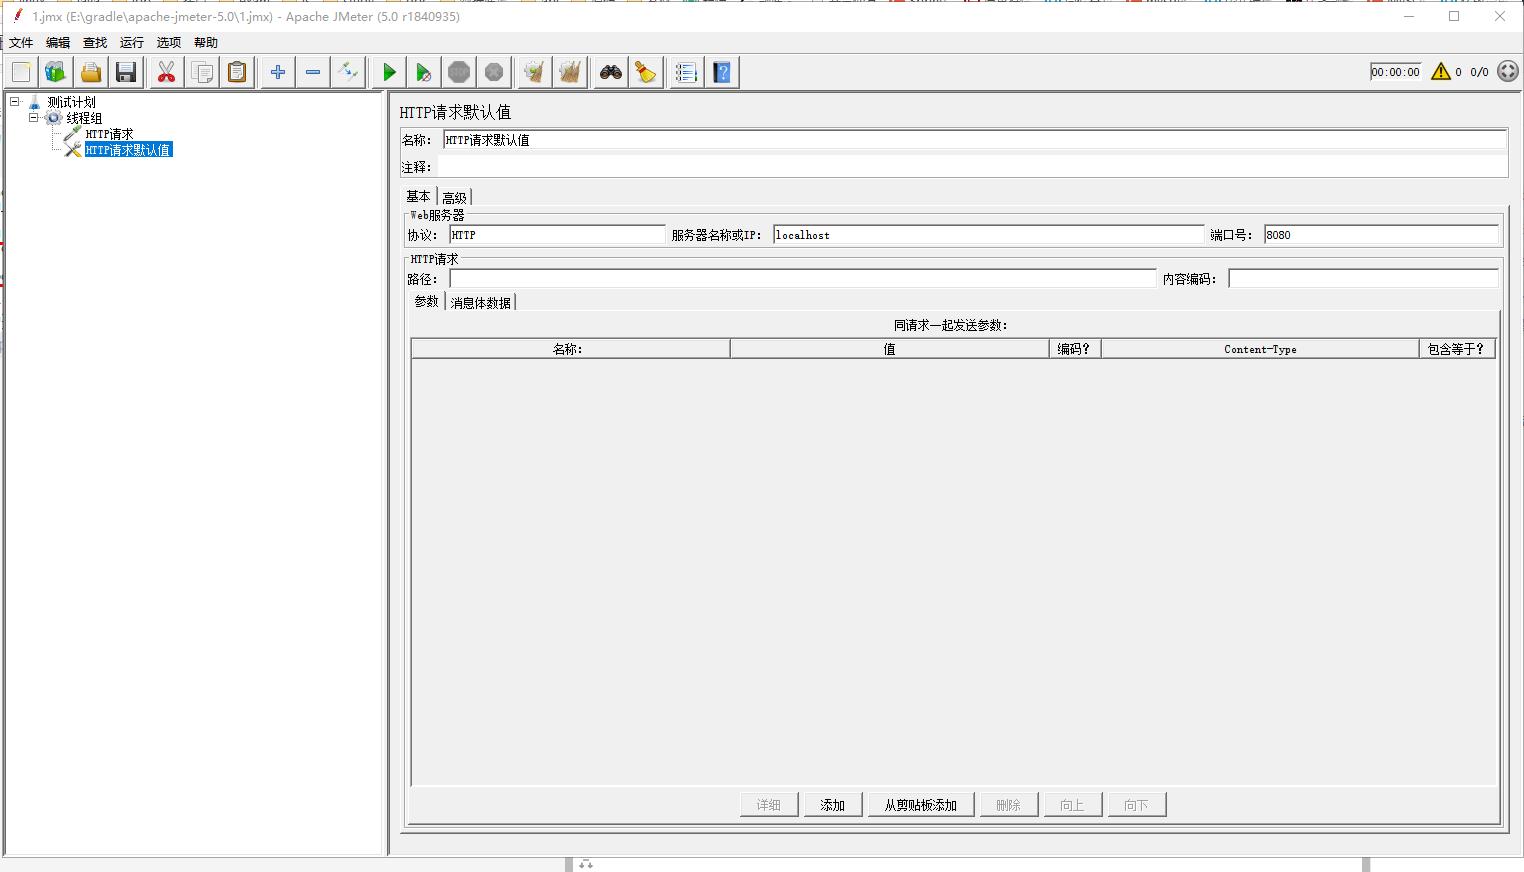Click the 包含等于? column header

pyautogui.click(x=1457, y=349)
